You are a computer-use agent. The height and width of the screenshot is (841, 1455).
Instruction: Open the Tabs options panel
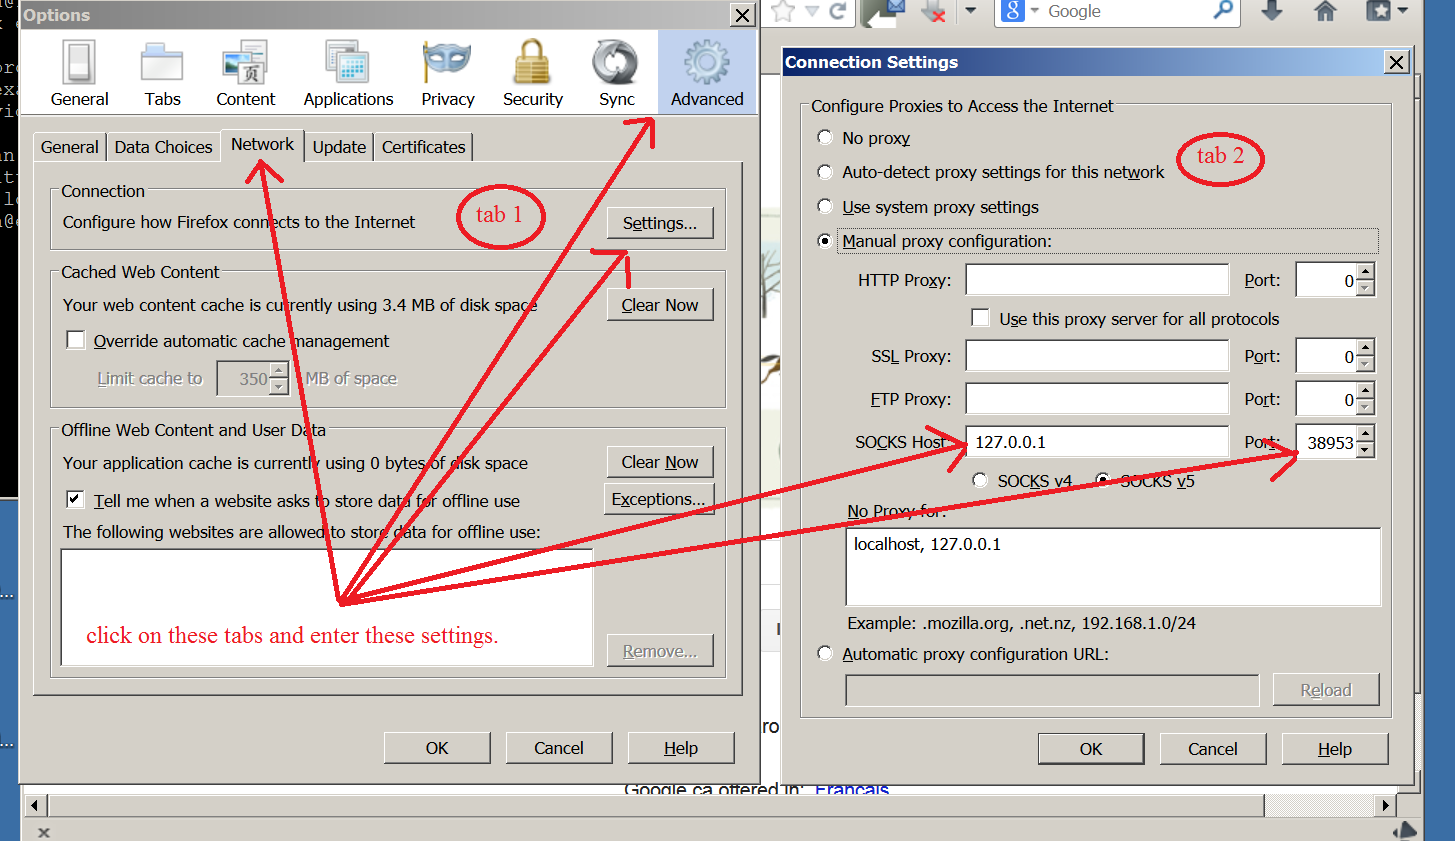coord(162,70)
